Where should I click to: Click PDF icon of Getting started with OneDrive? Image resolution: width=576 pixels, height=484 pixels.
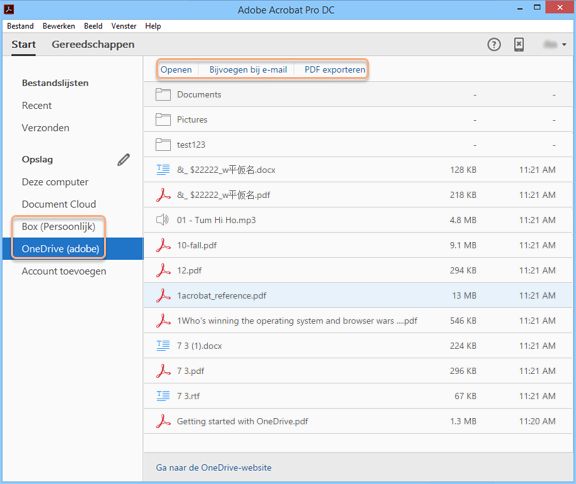point(163,421)
